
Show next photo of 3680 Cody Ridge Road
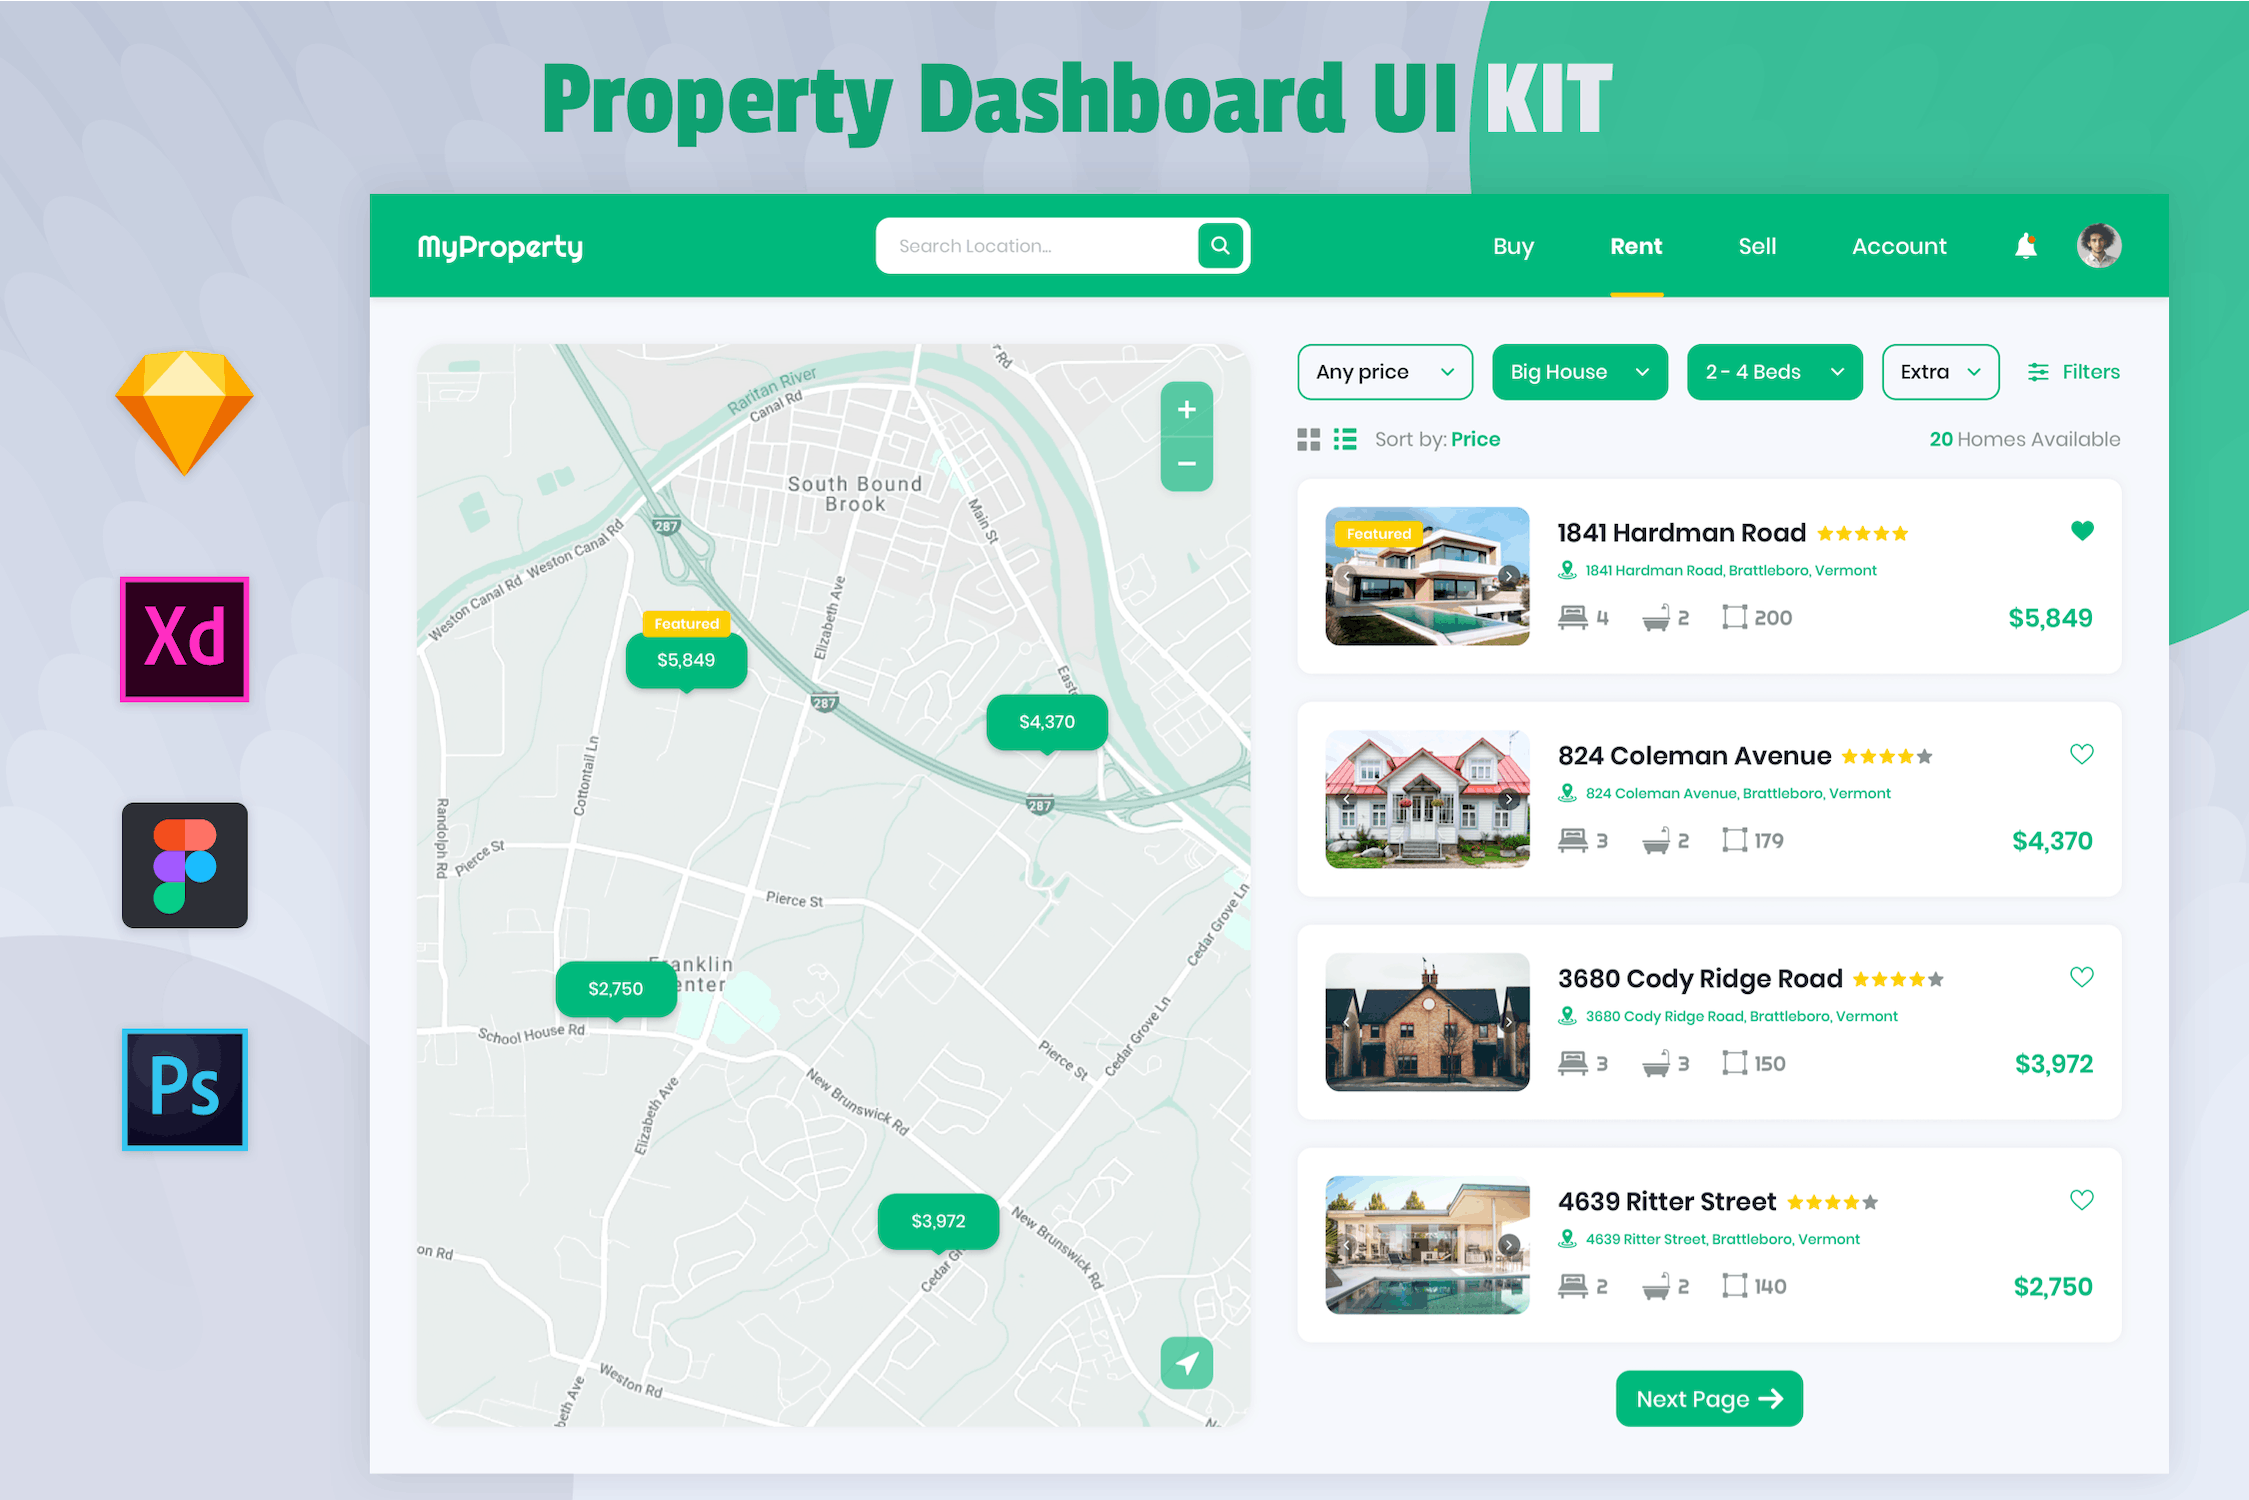pyautogui.click(x=1509, y=1022)
